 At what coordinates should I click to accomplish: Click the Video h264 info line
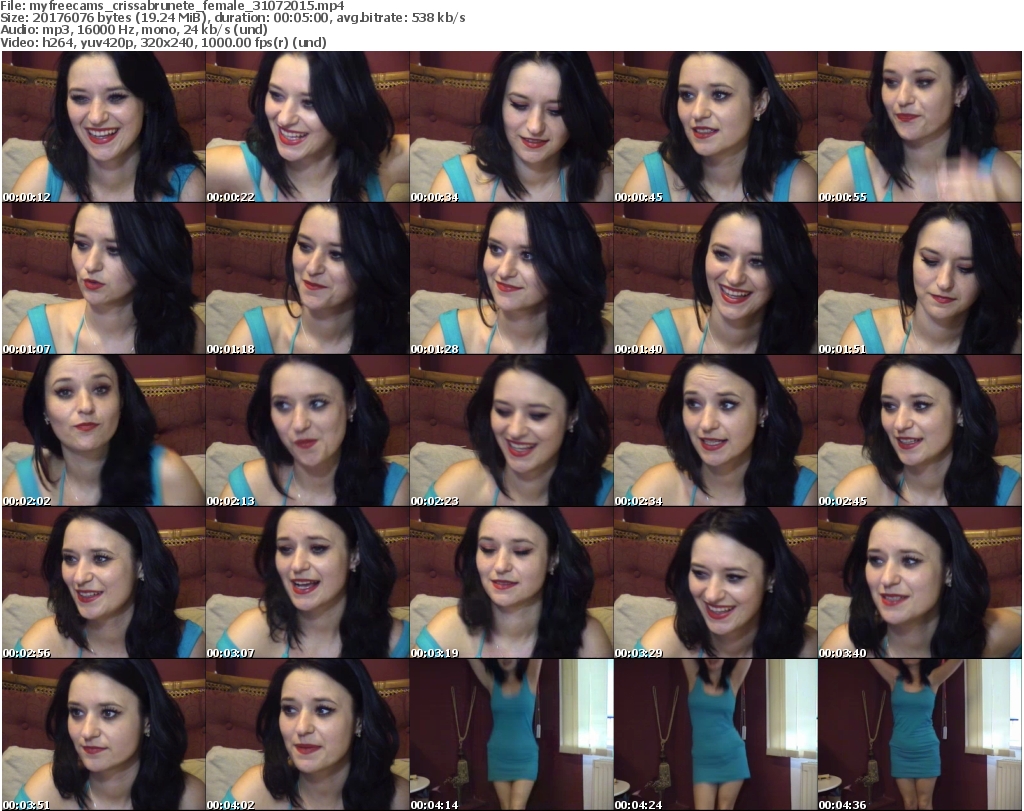pos(163,42)
